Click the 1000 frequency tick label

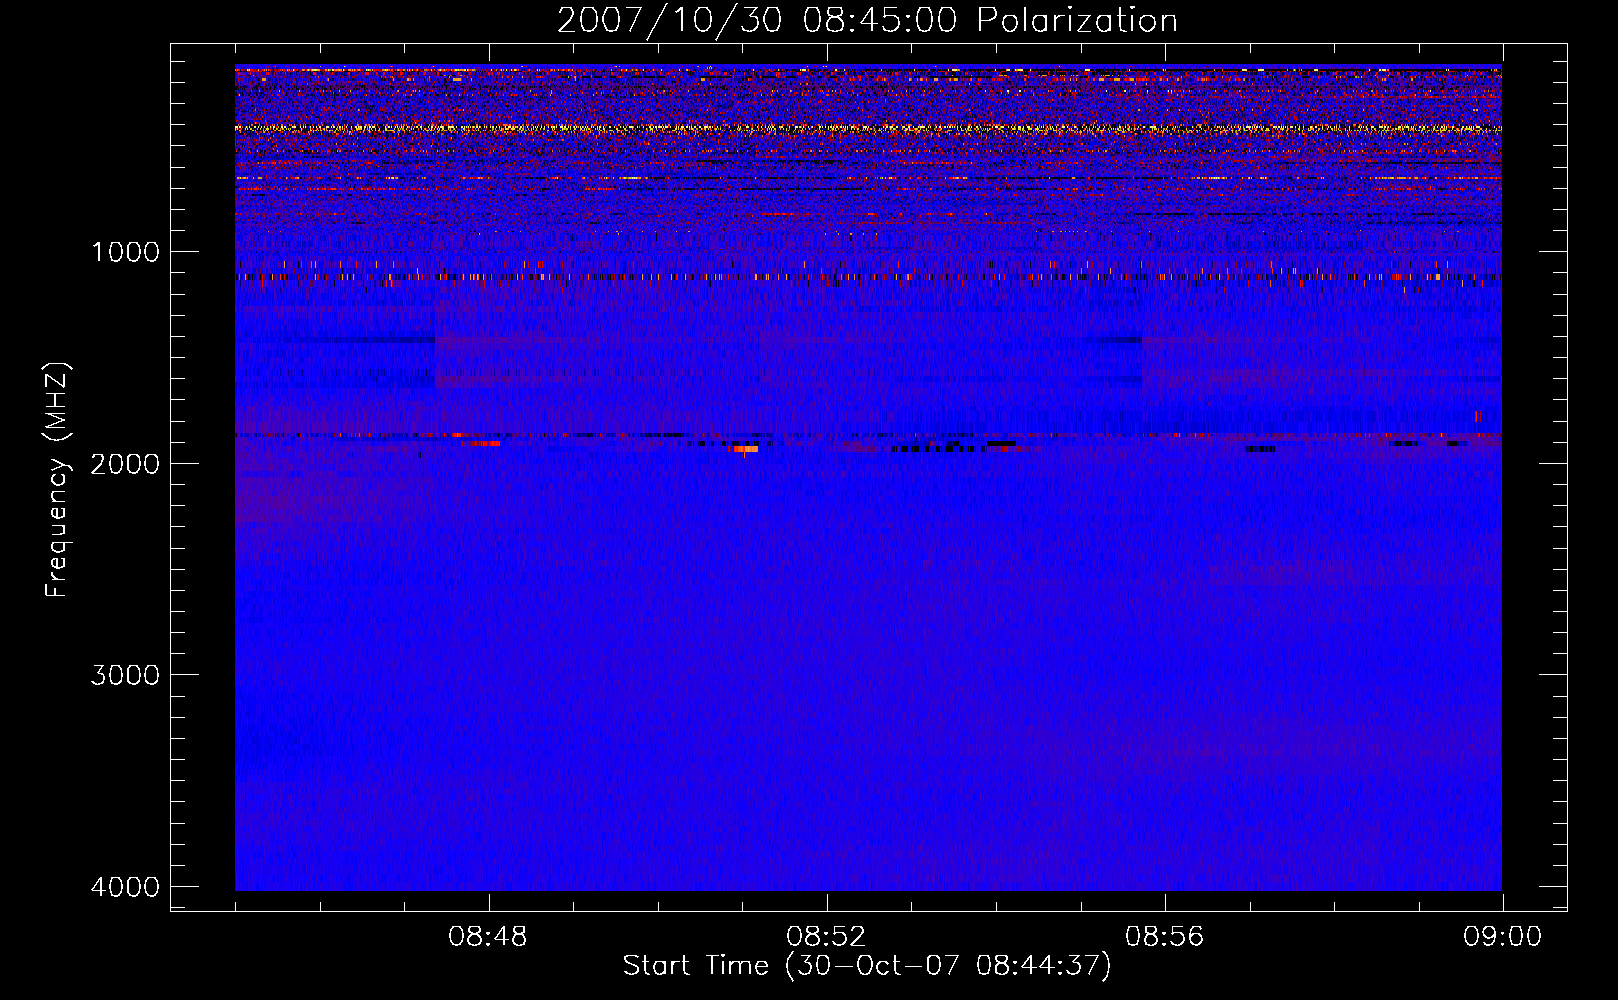pos(125,252)
